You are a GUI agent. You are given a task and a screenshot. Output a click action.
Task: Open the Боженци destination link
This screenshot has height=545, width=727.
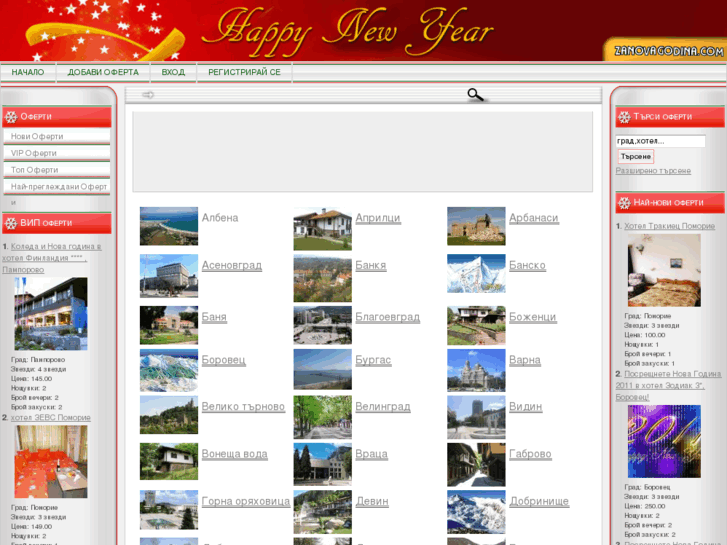tap(532, 317)
